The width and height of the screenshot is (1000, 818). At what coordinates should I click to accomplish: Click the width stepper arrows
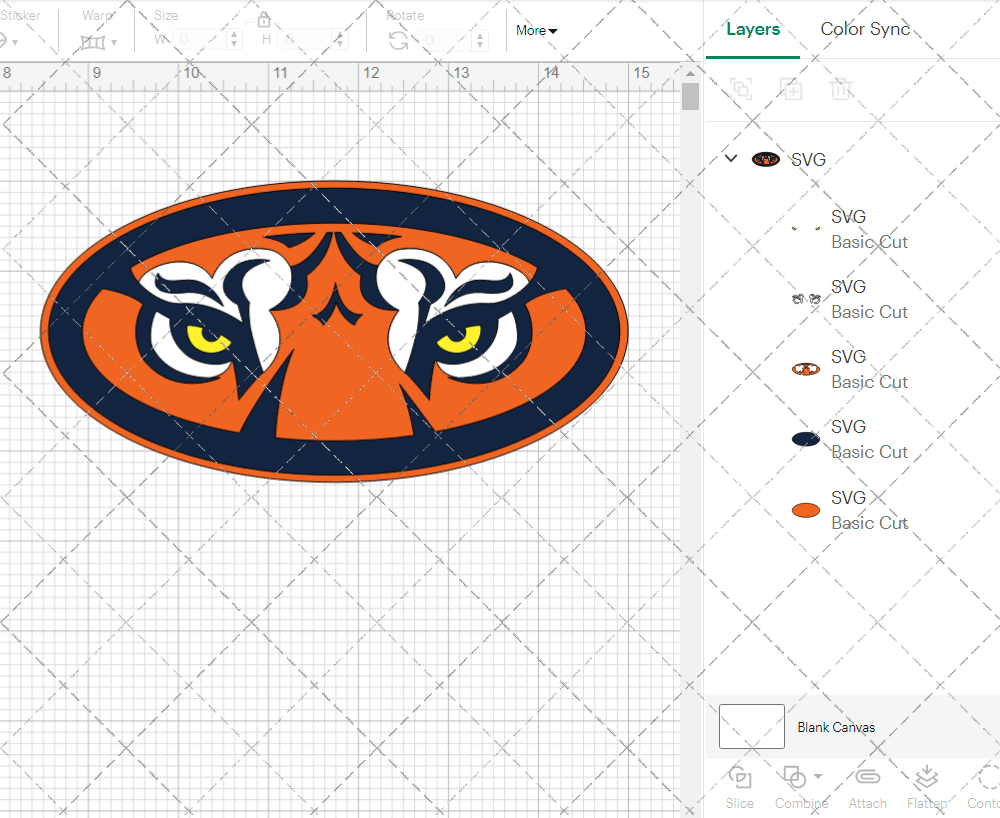pyautogui.click(x=234, y=40)
